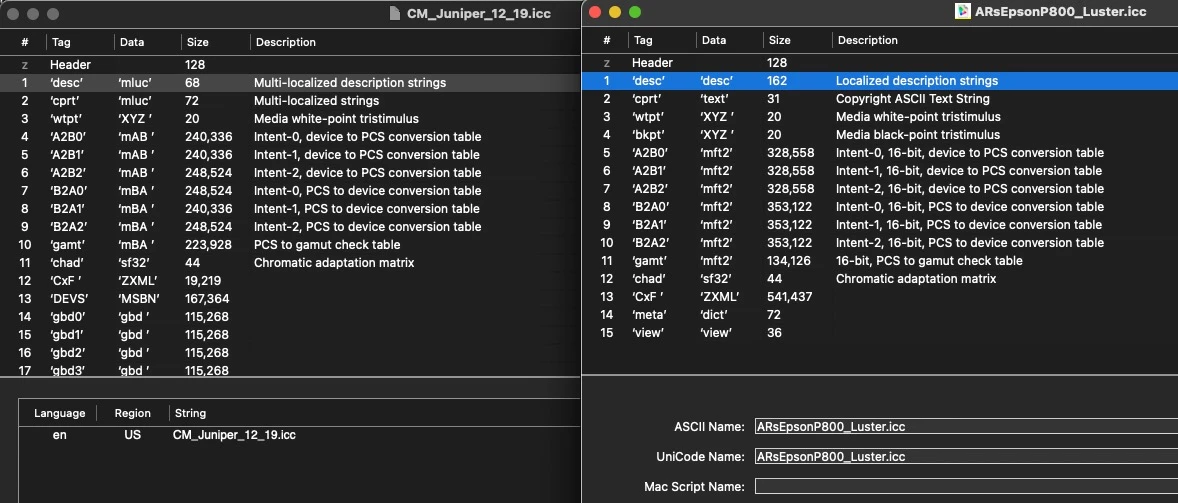Select 'CxF' ZXML row sized 19,219
This screenshot has height=503, width=1178.
click(291, 281)
